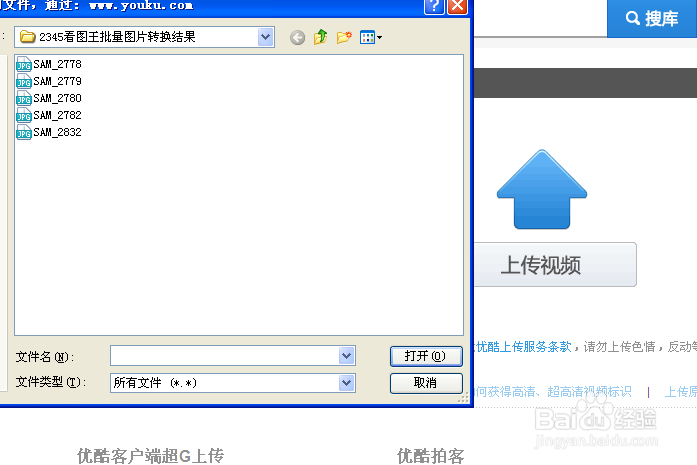This screenshot has width=697, height=465.
Task: Click the 优酷客户端超G上传 heading
Action: pos(151,456)
